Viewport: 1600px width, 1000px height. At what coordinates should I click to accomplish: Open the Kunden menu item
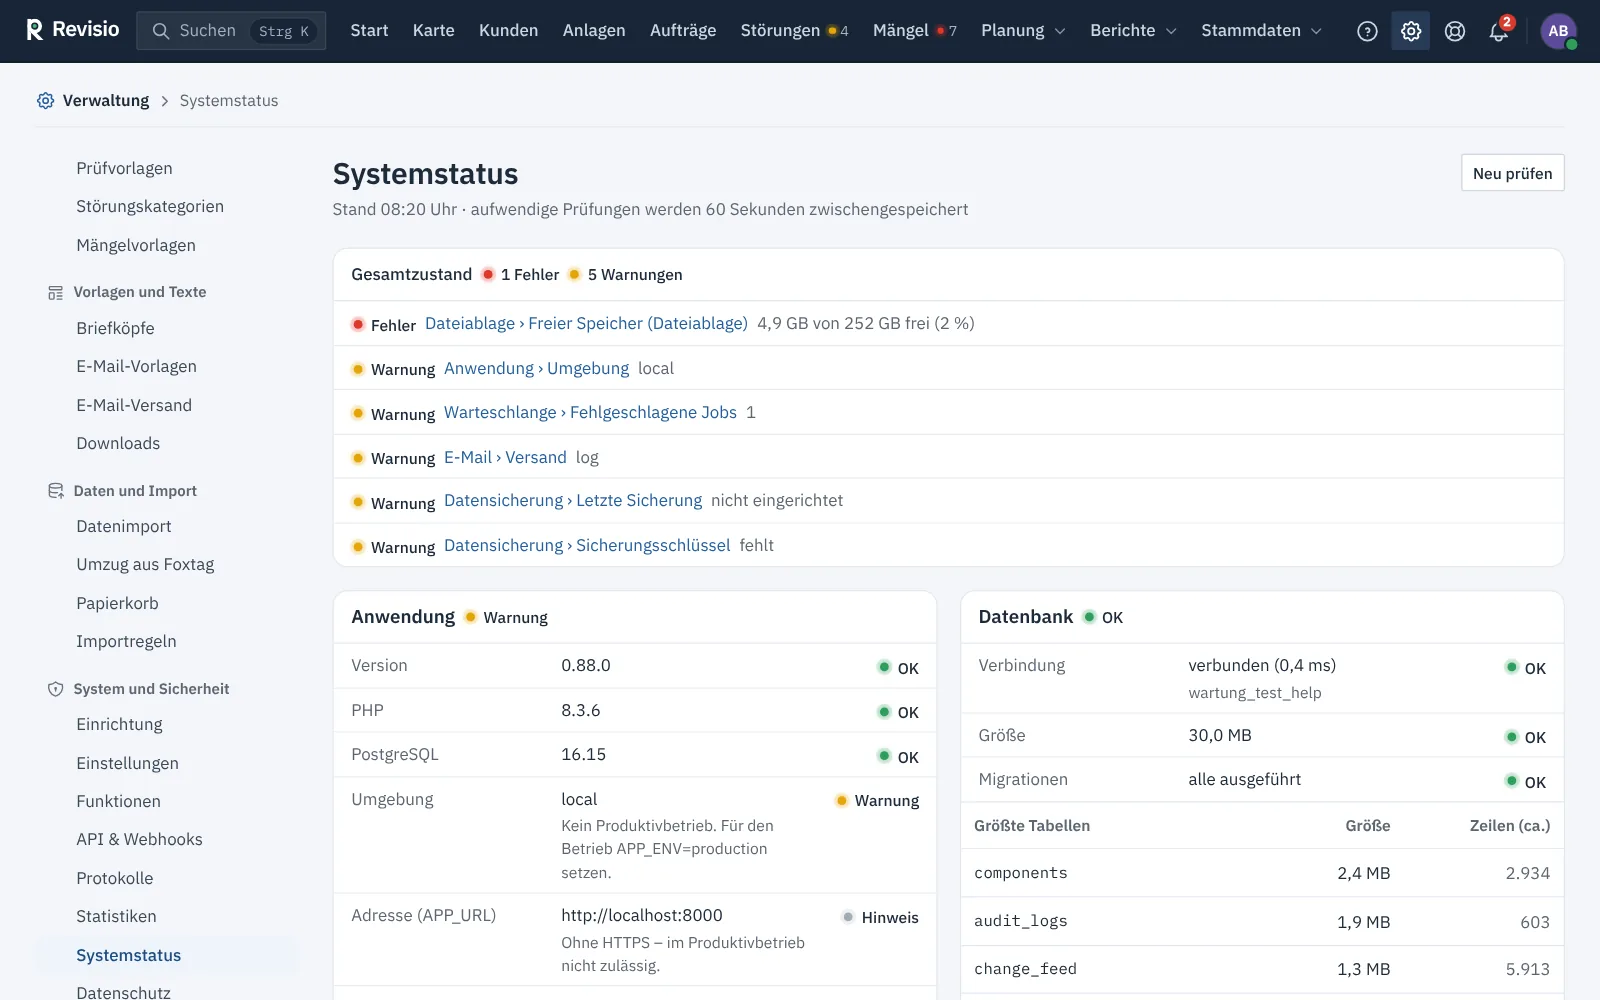pyautogui.click(x=508, y=31)
